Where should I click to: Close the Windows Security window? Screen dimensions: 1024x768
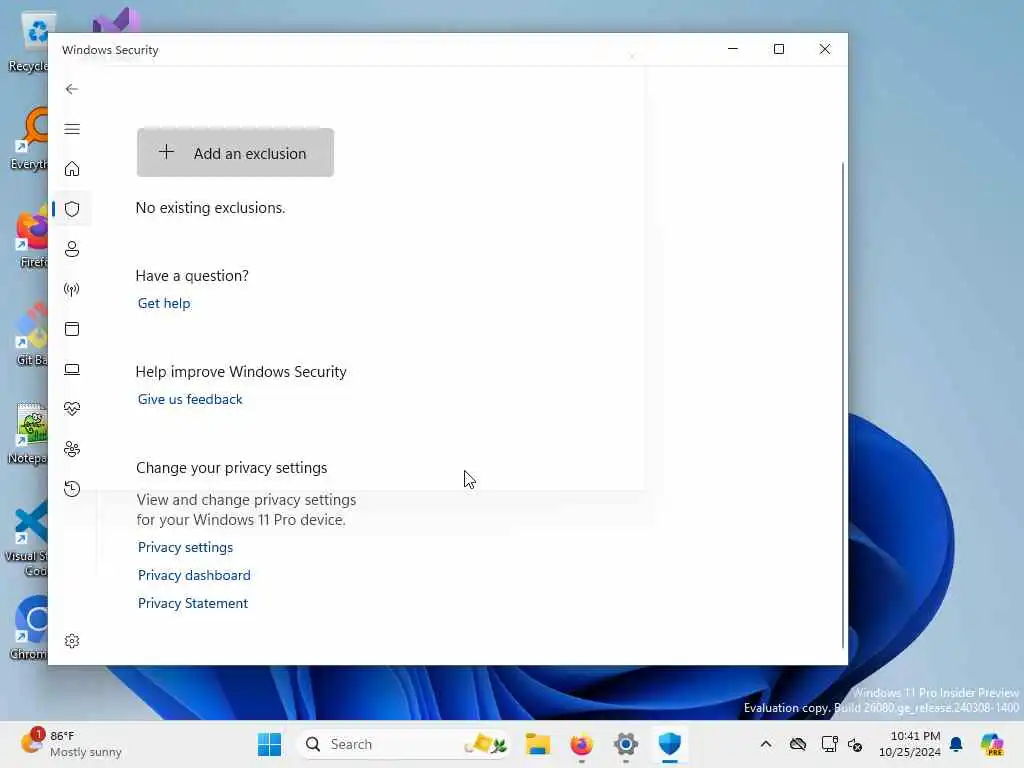(x=825, y=49)
